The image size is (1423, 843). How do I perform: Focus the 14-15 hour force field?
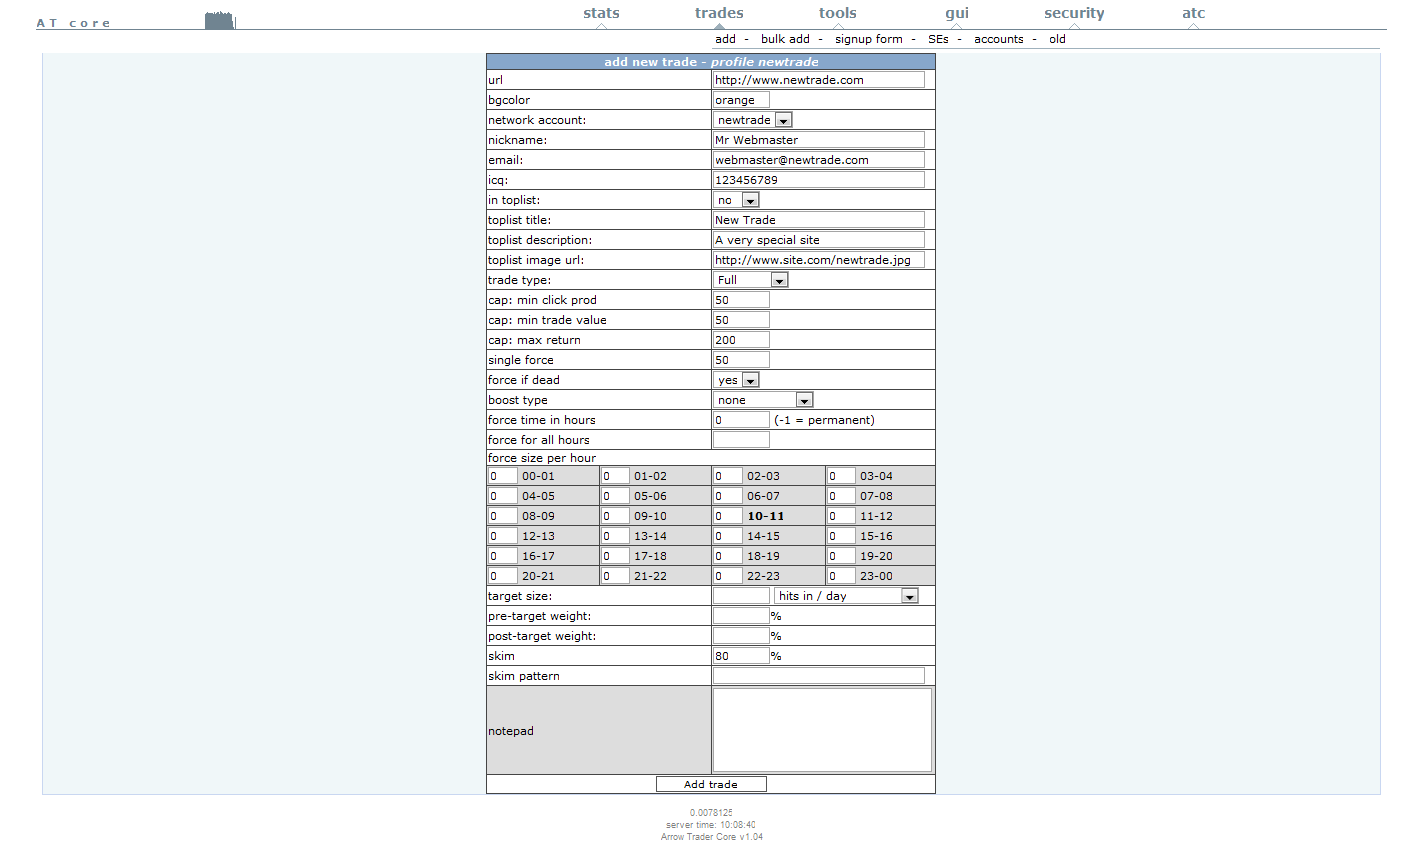(728, 536)
